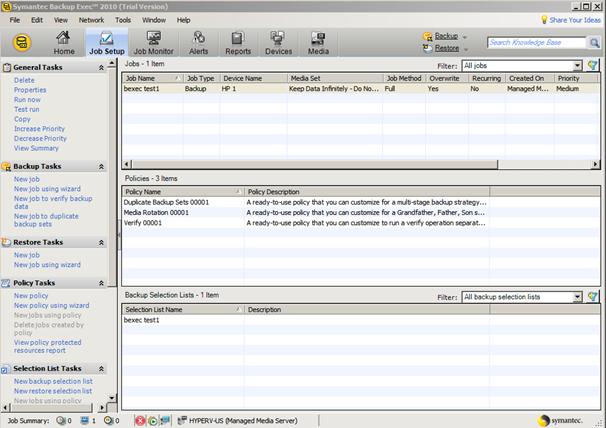Collapse the Backup Tasks section
The height and width of the screenshot is (428, 606).
[x=101, y=167]
